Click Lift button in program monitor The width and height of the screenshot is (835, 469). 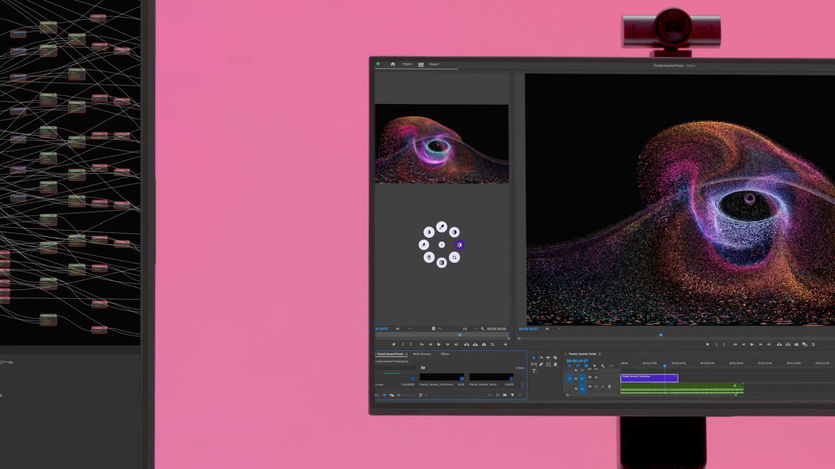779,344
